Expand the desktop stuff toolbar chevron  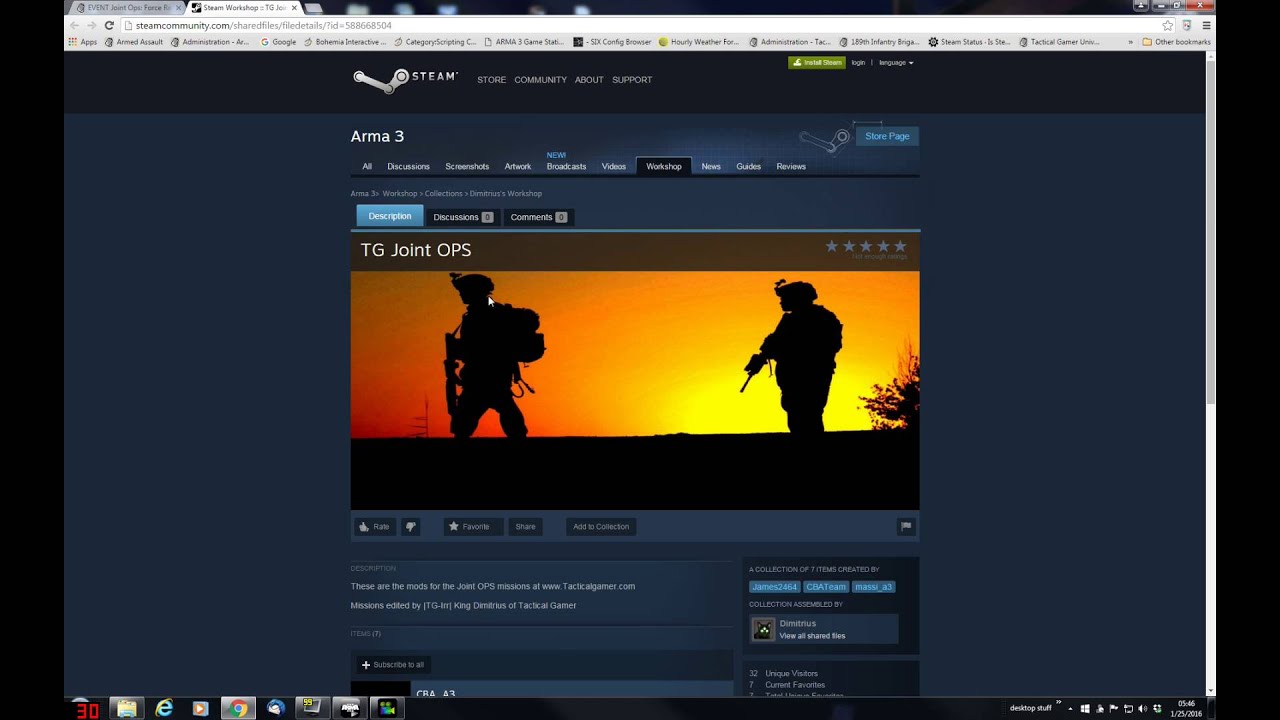click(x=1058, y=704)
